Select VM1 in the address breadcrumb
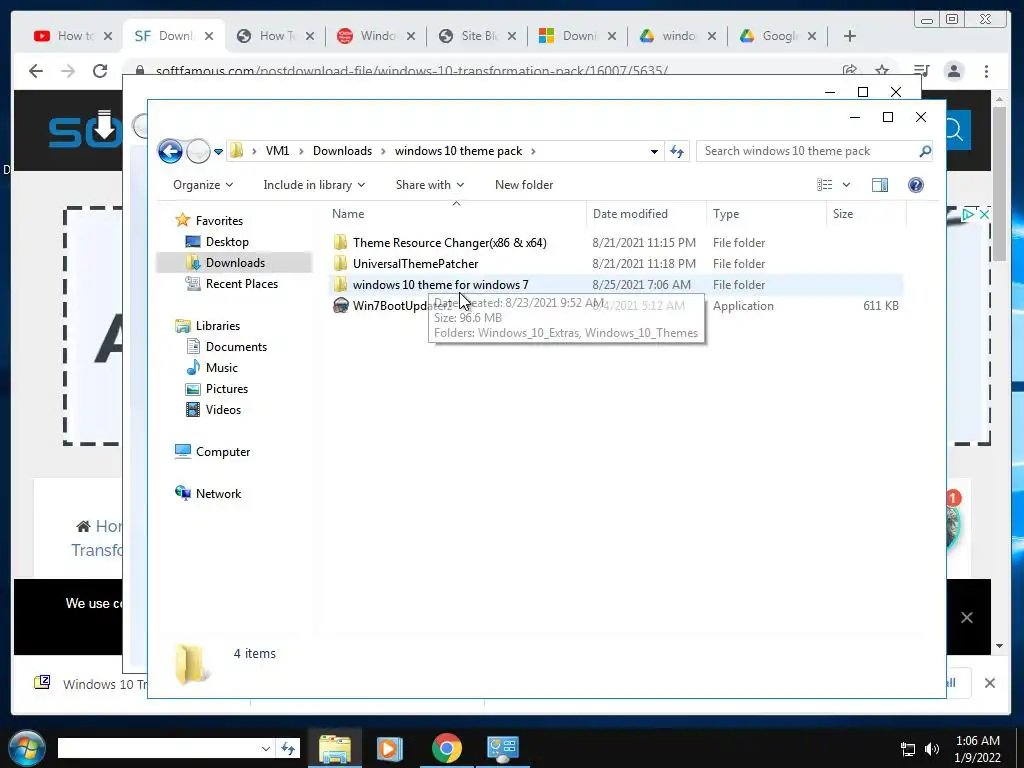1024x768 pixels. (x=278, y=151)
